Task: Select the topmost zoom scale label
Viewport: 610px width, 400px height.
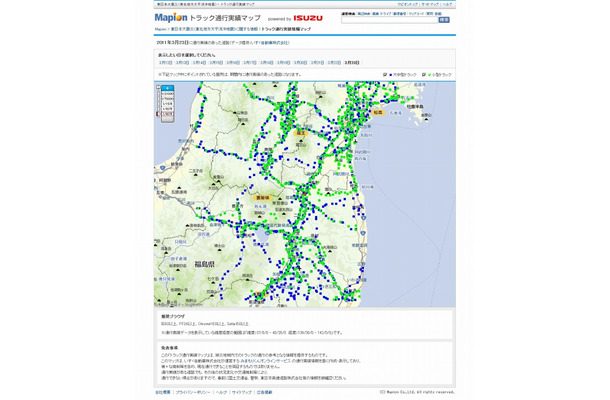Action: pos(168,94)
